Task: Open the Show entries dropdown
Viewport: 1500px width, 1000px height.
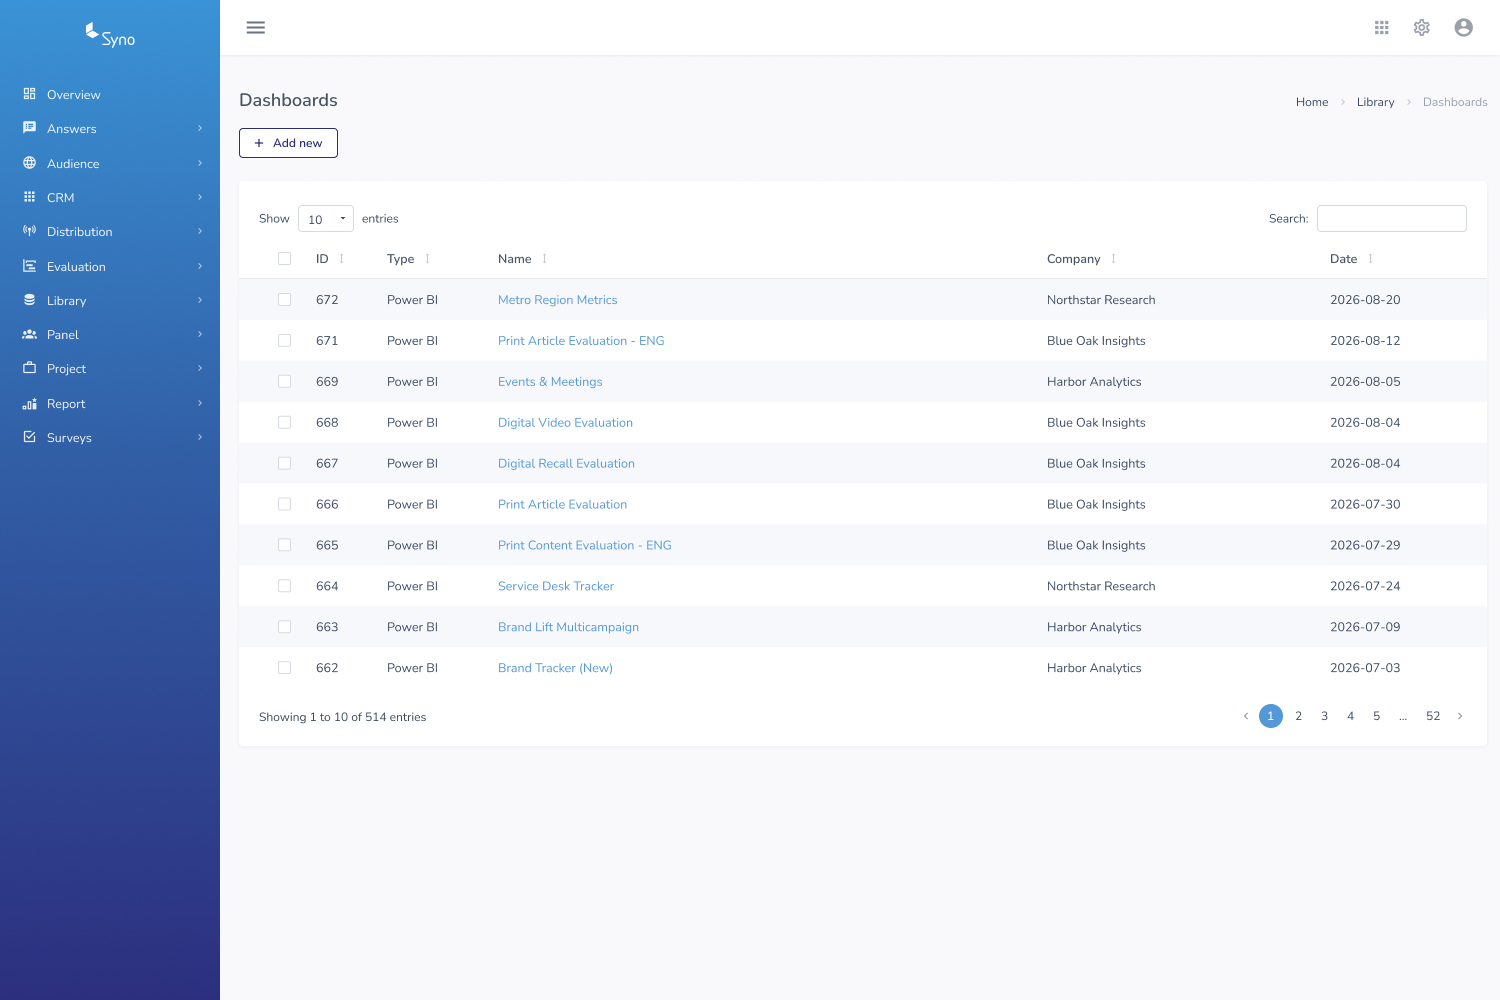Action: point(326,219)
